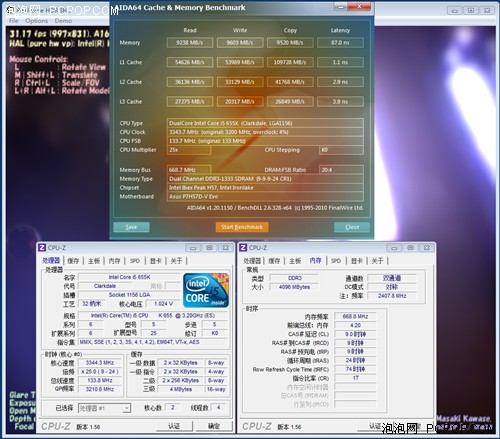This screenshot has width=500, height=439.
Task: Click CPU FSB field 133.7 MHz
Action: pos(265,141)
